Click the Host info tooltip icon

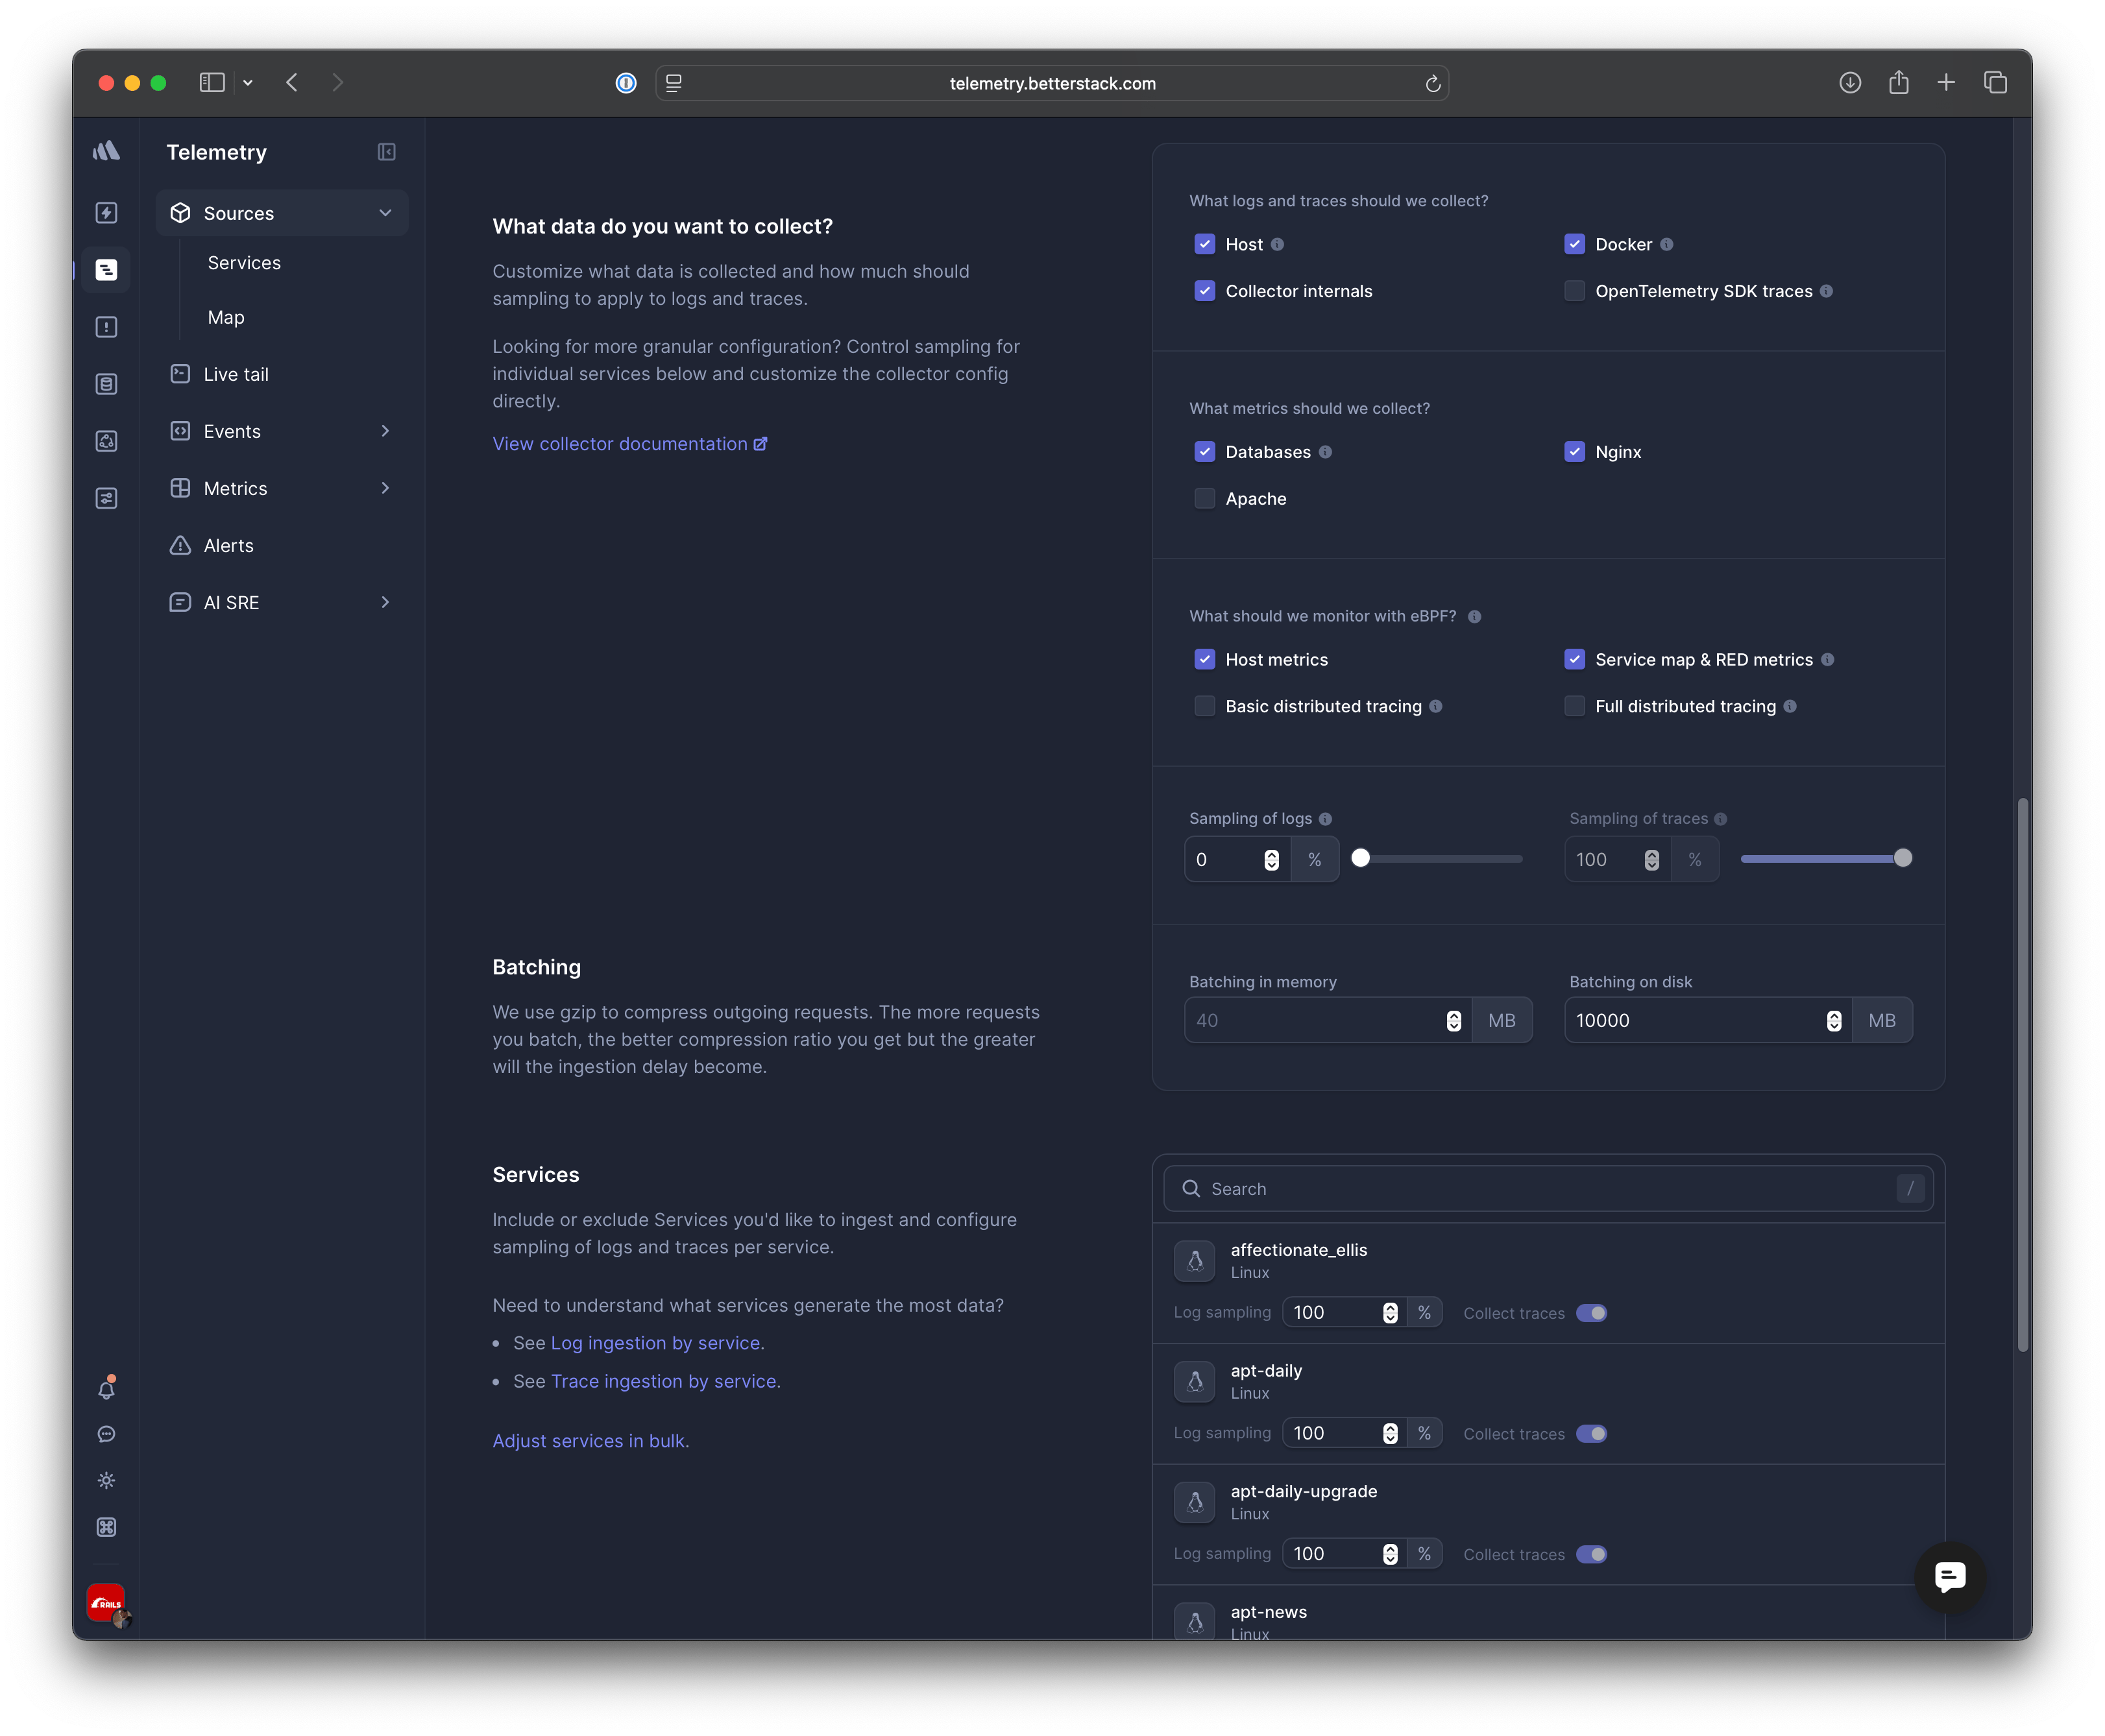[1277, 244]
